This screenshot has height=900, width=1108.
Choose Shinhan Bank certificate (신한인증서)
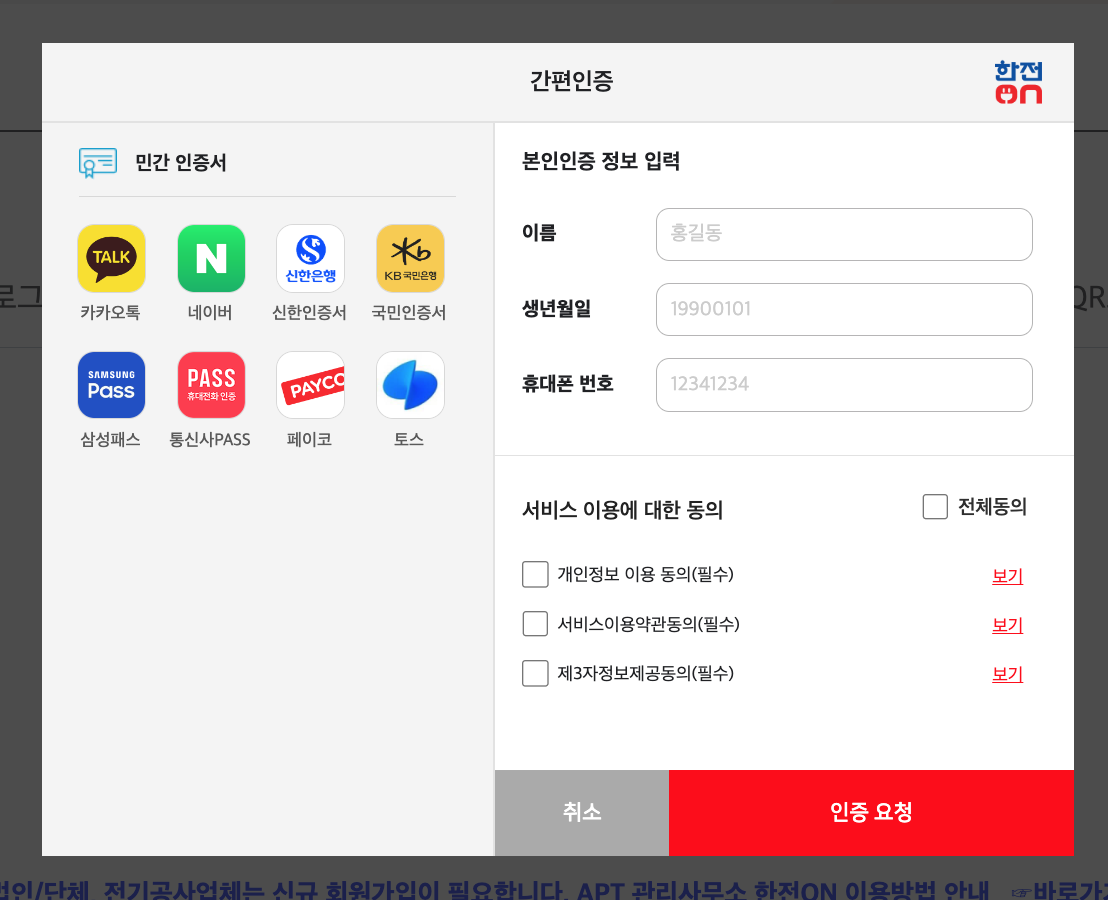310,258
